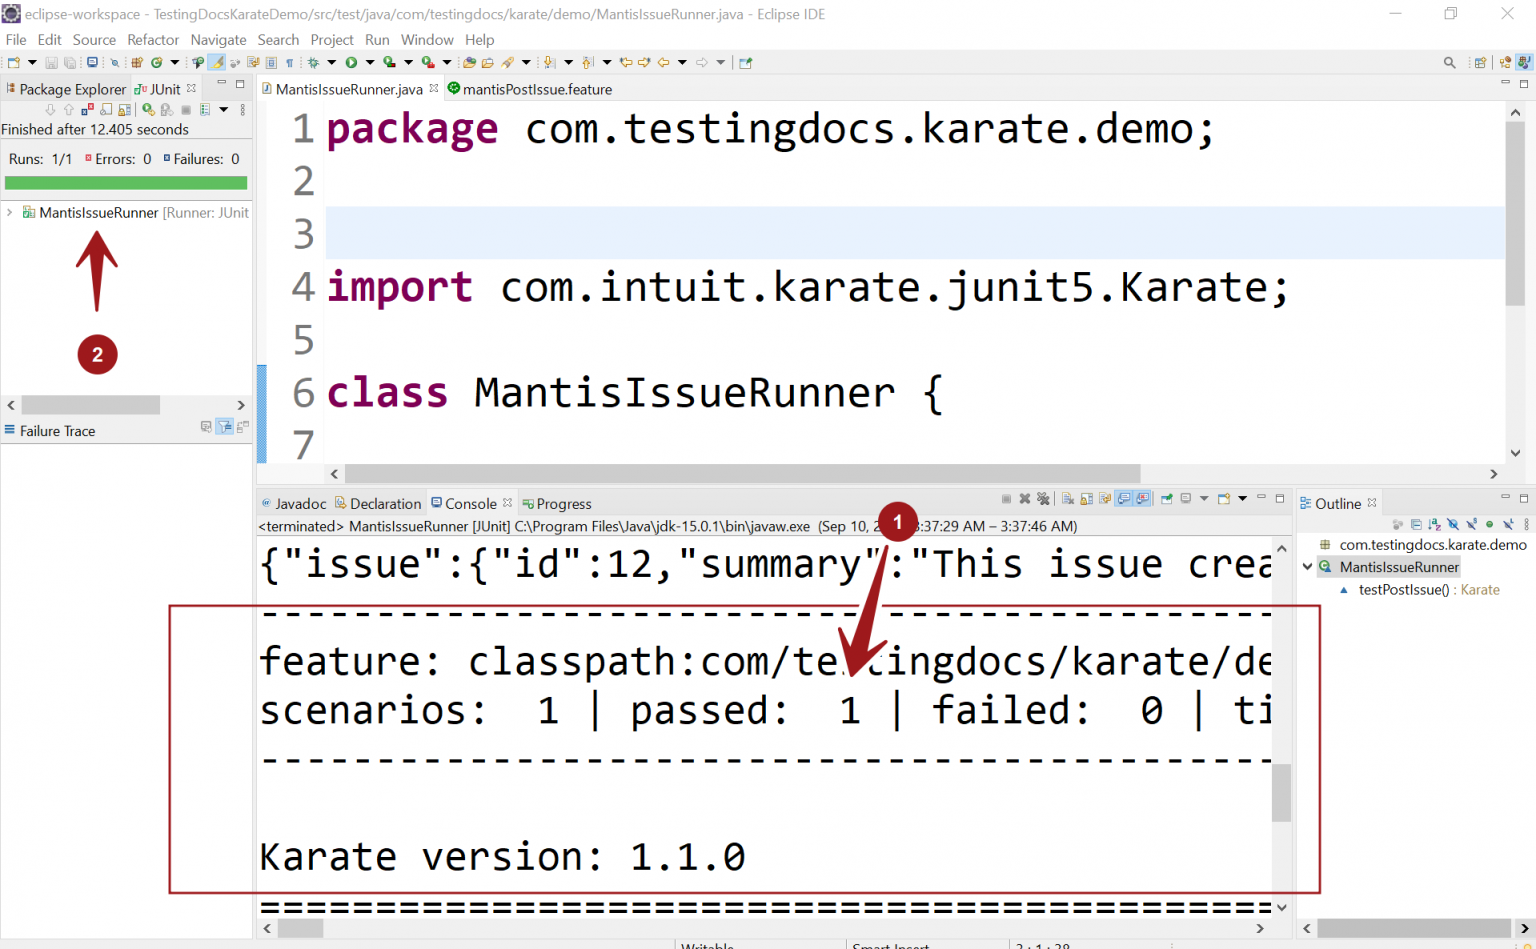Enable Word Wrap in the Console toolbar
The width and height of the screenshot is (1536, 949).
(x=1104, y=498)
